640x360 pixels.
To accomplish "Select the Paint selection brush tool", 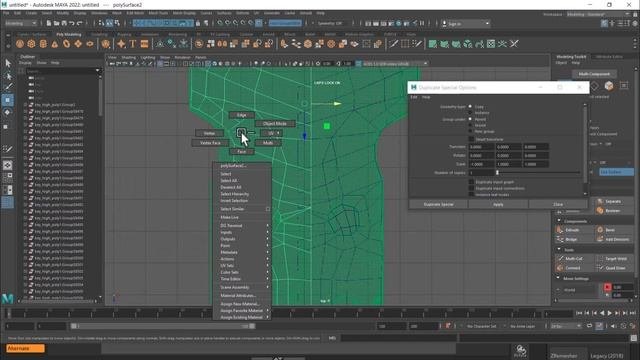I will (x=8, y=87).
